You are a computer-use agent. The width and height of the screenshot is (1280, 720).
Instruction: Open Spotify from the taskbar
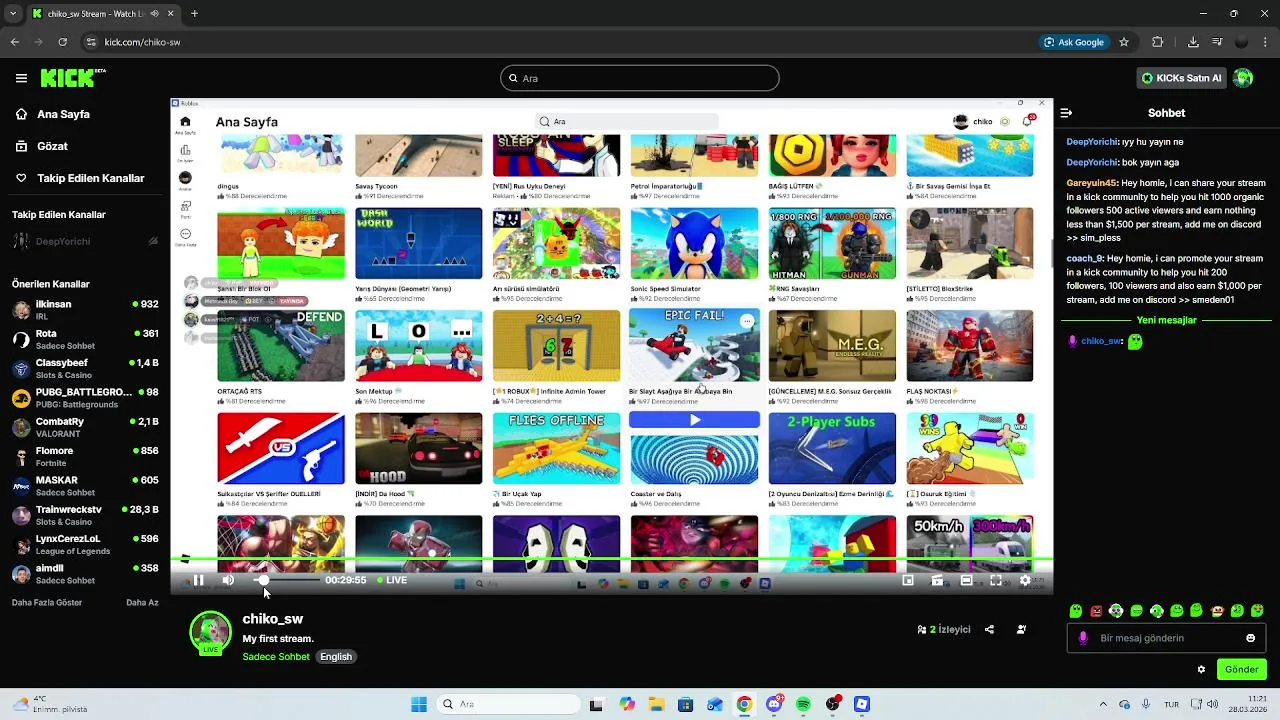point(803,704)
